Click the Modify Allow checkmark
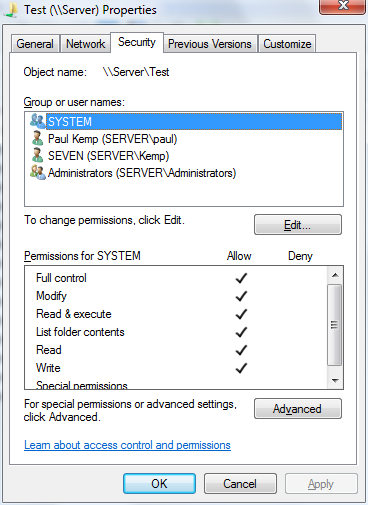The height and width of the screenshot is (505, 368). 241,296
